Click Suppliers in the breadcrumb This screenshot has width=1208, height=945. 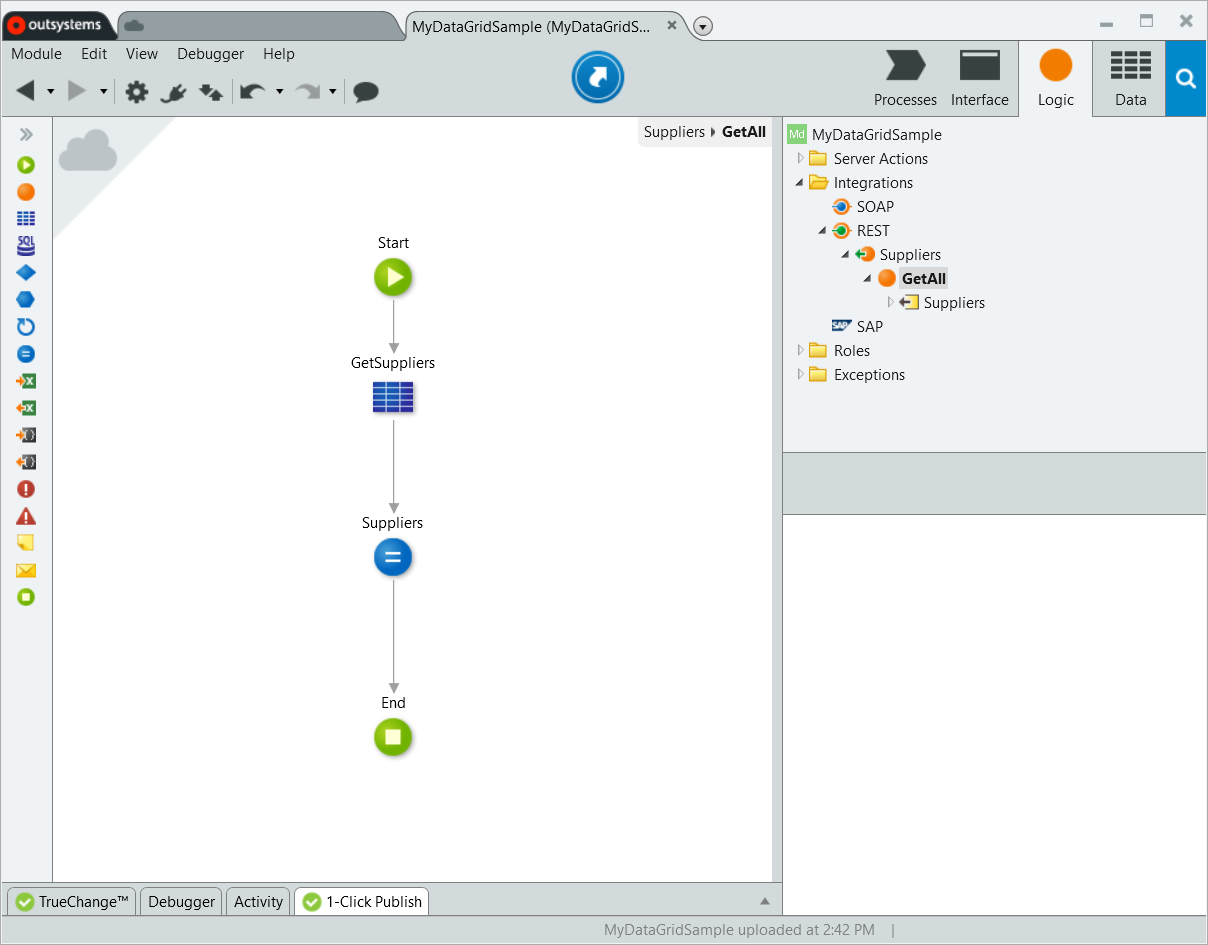(x=674, y=131)
